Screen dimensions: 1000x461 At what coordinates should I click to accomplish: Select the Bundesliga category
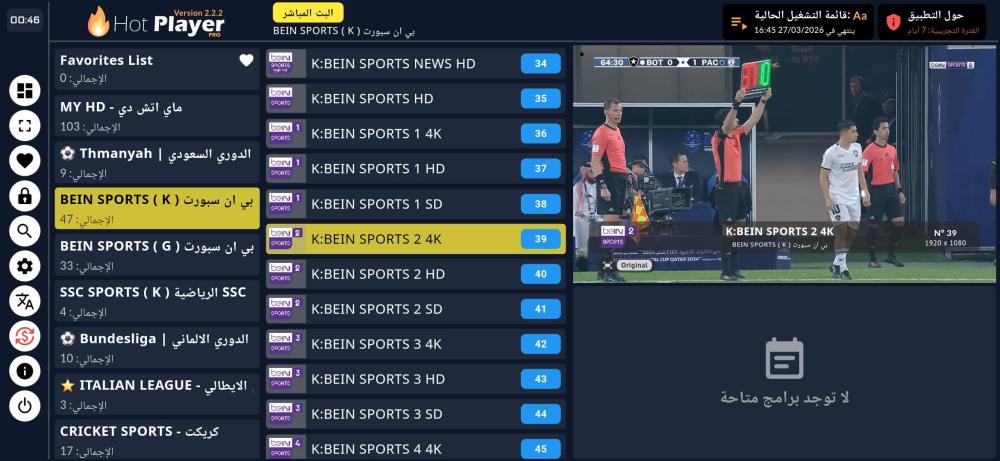coord(157,347)
